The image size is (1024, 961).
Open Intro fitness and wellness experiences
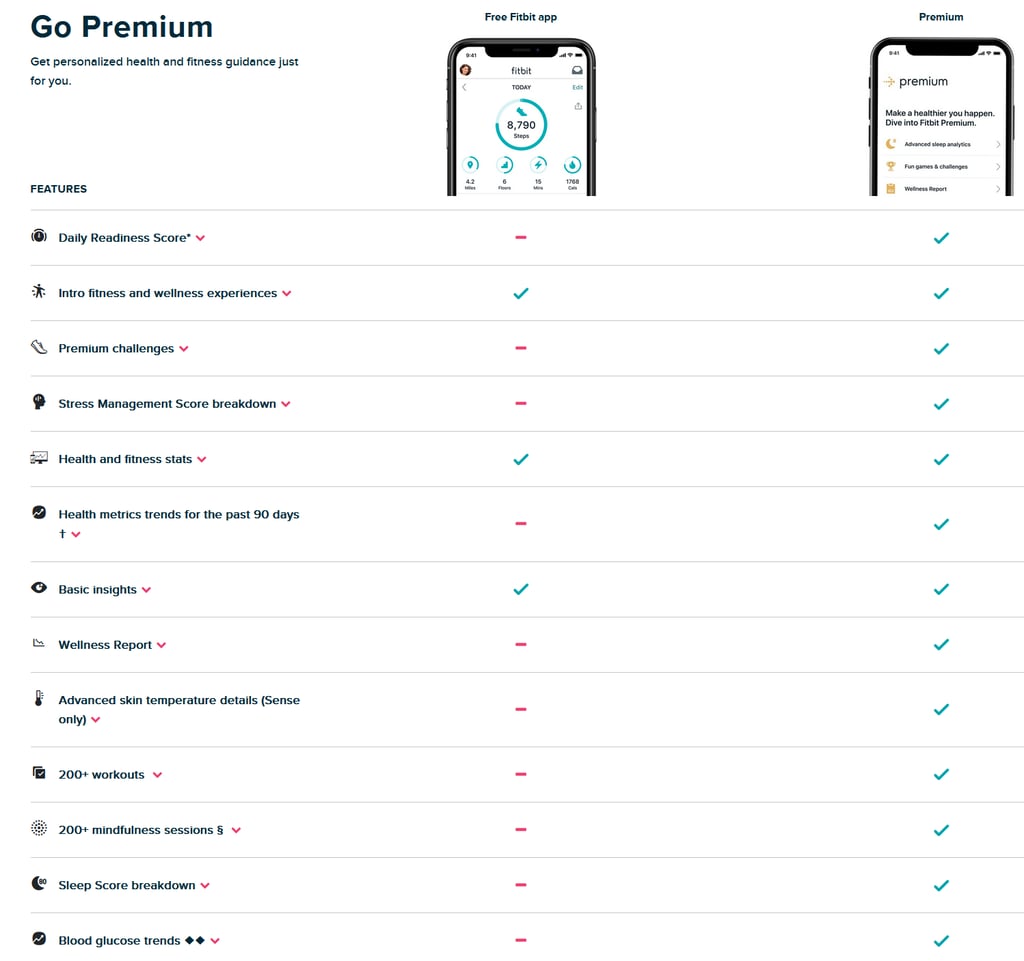(x=167, y=293)
